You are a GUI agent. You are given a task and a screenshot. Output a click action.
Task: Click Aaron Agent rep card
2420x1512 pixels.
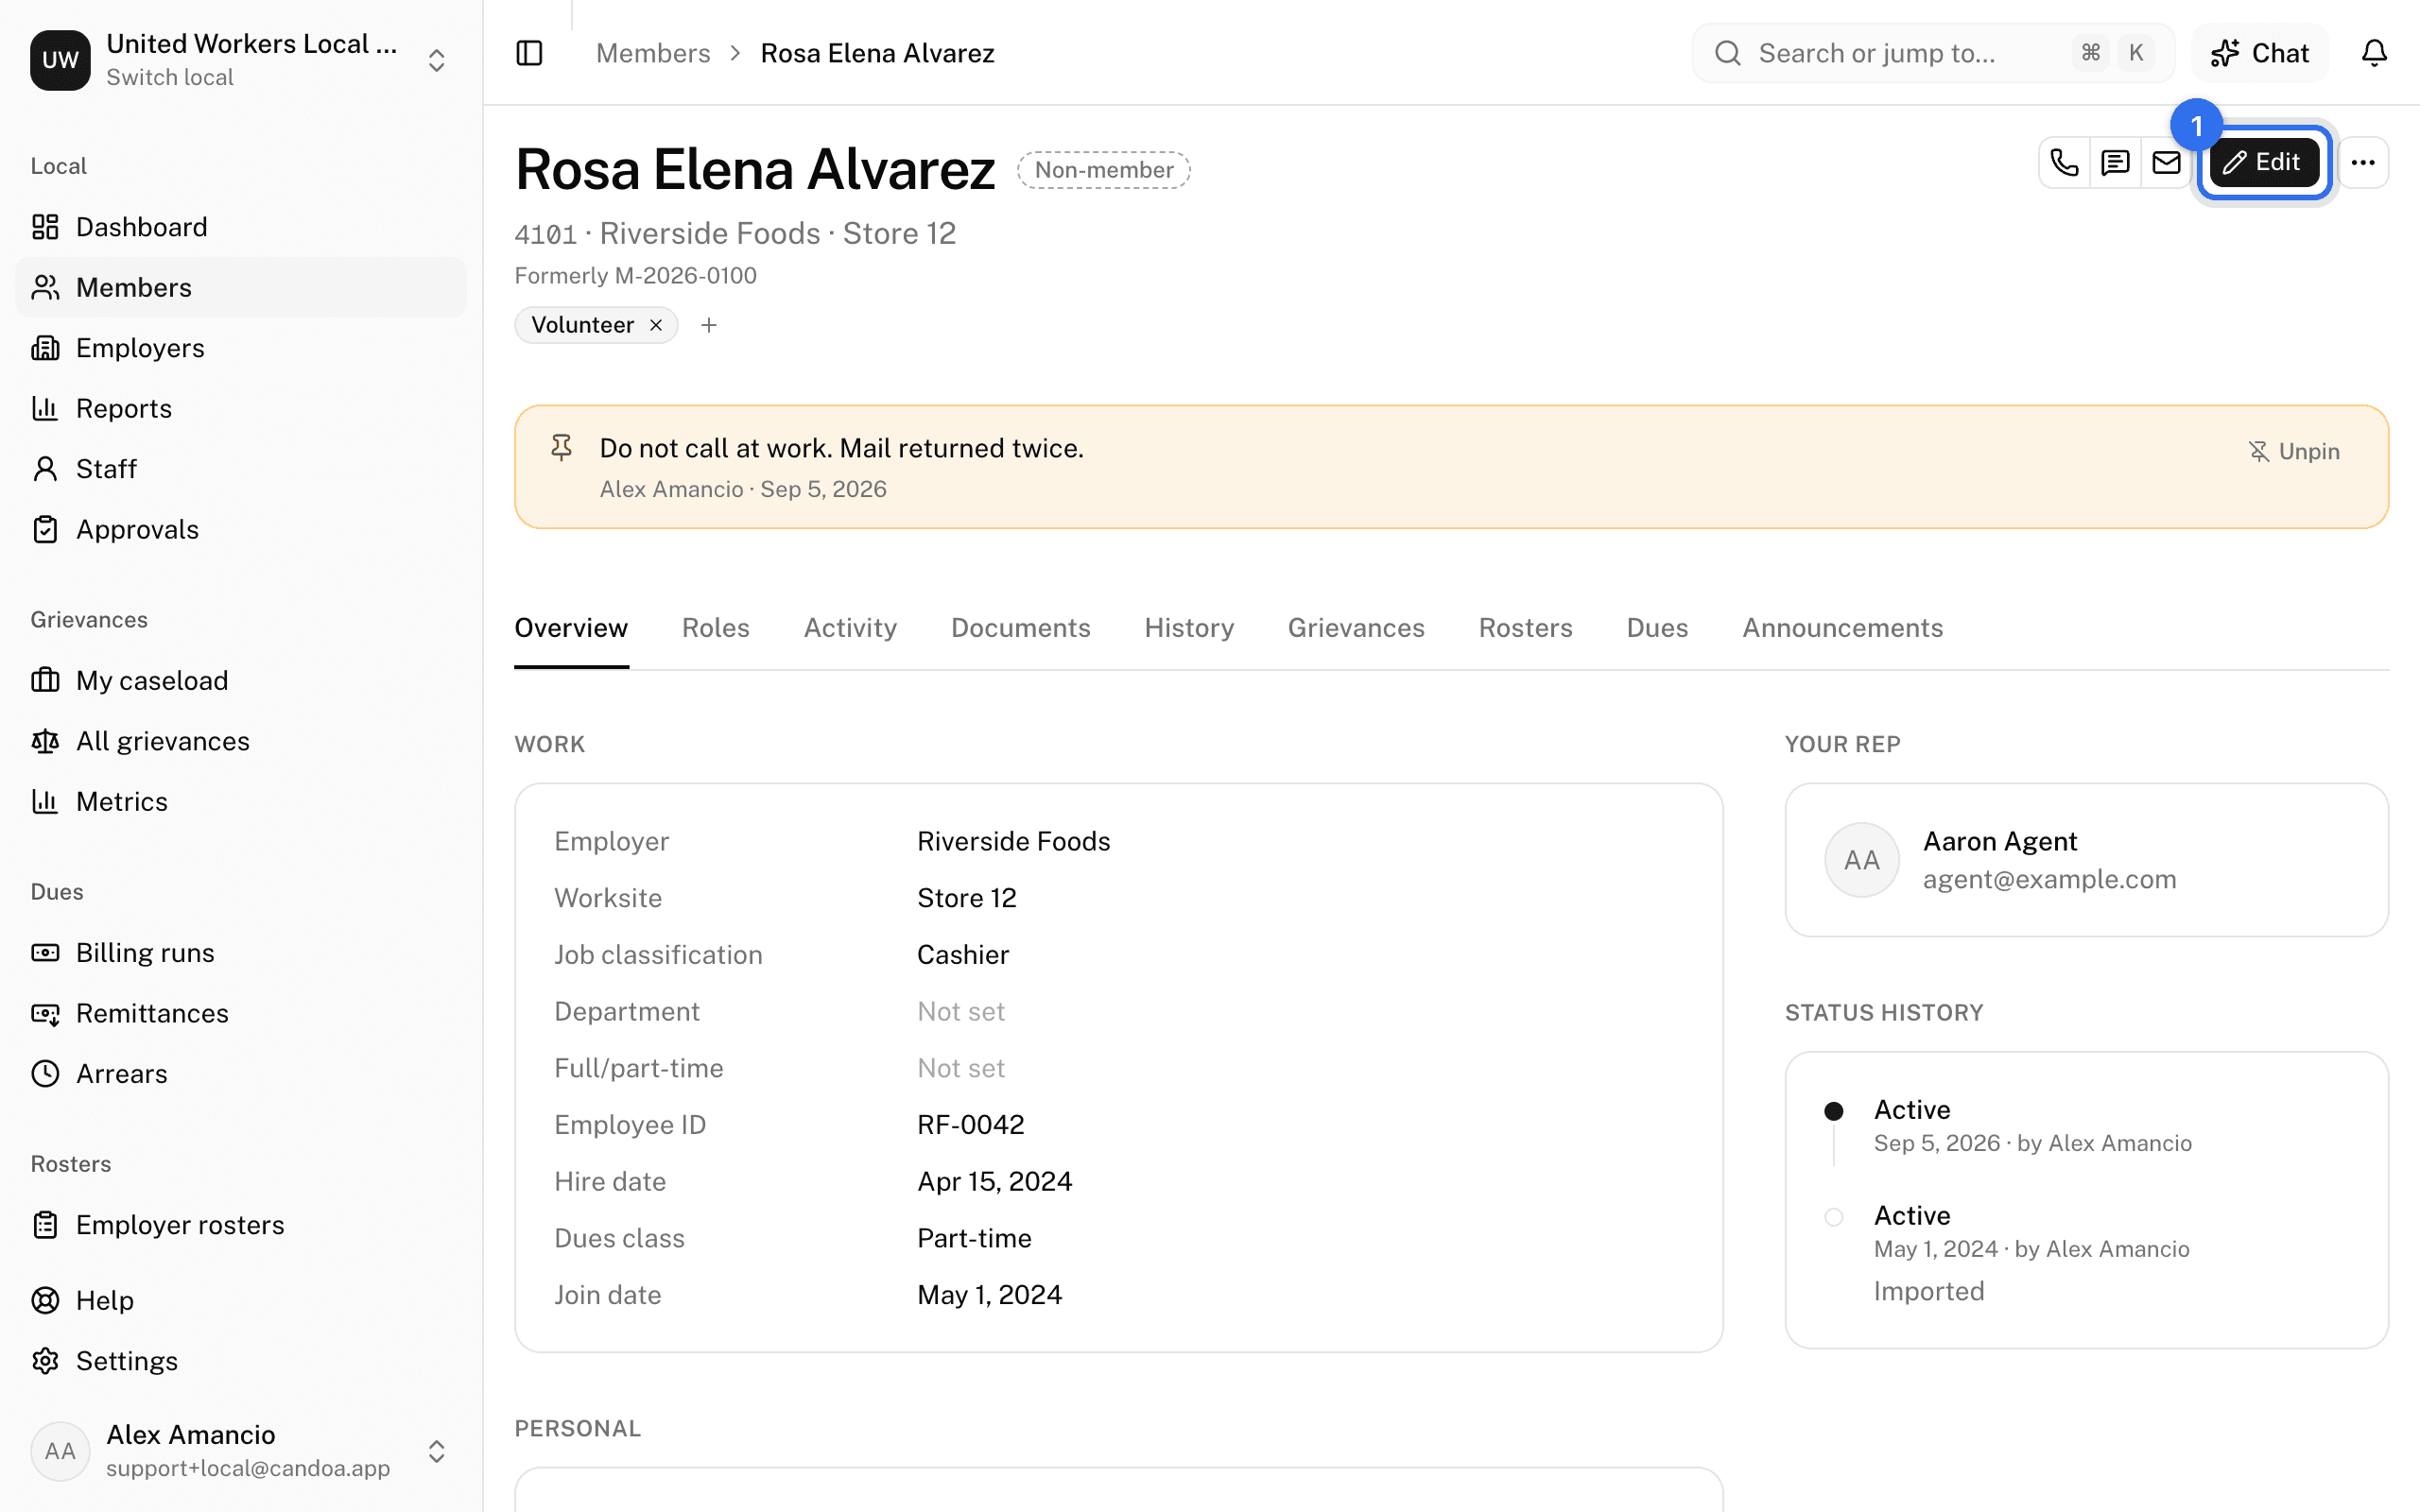[x=2086, y=860]
